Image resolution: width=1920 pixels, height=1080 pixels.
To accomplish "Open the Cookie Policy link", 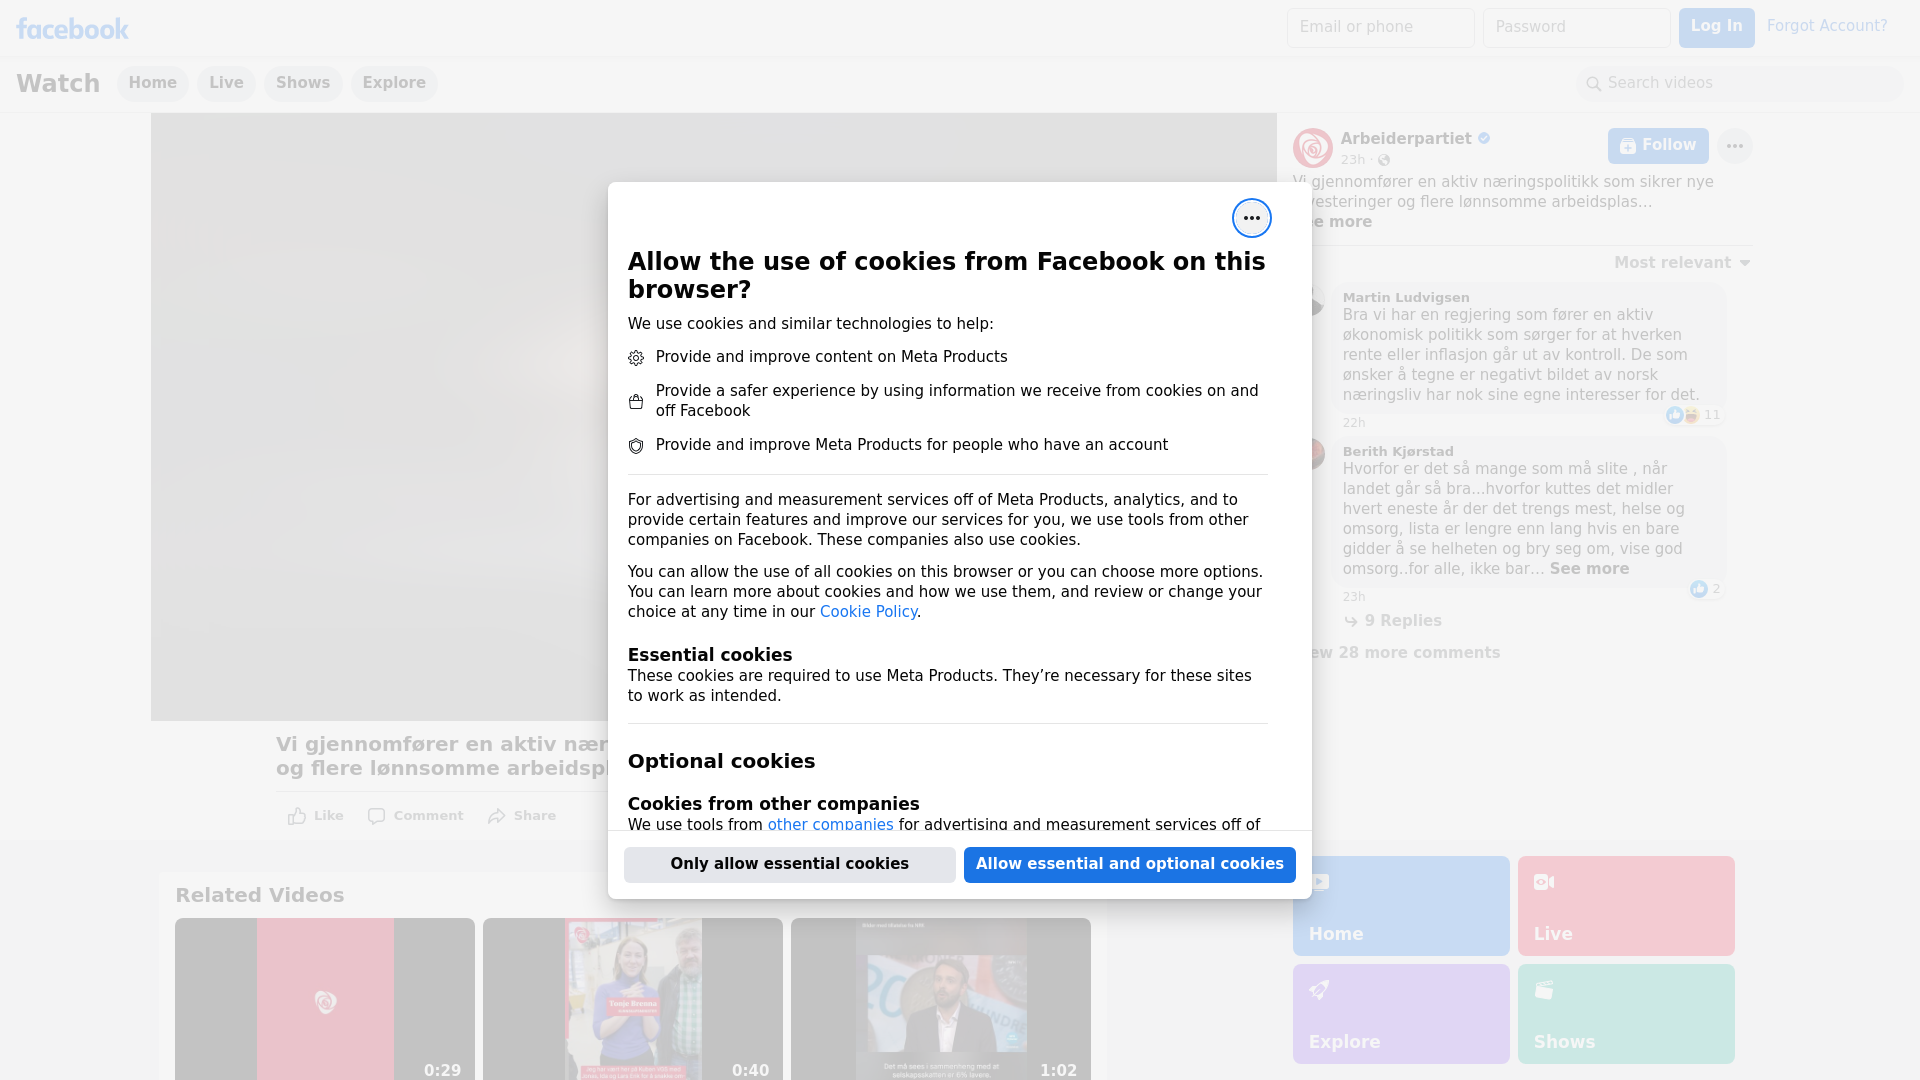I will click(x=868, y=612).
